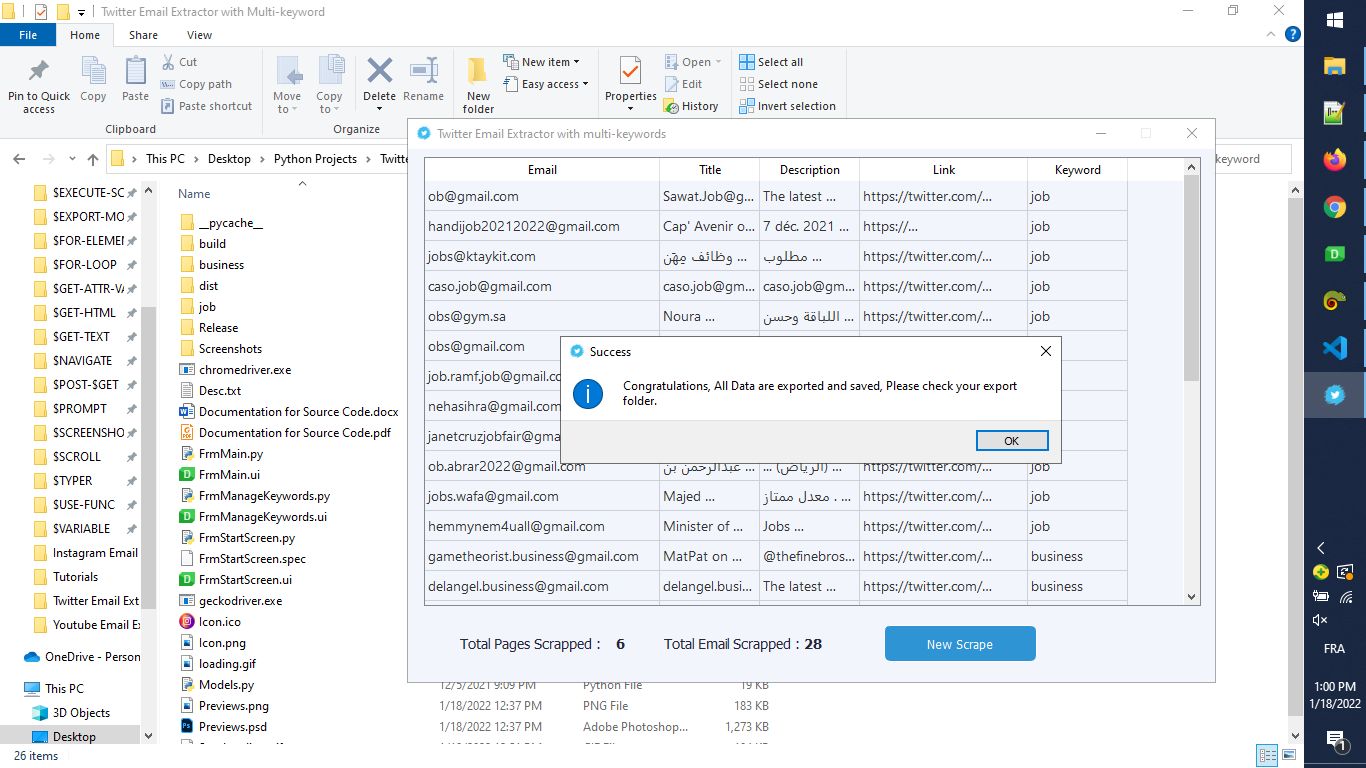Open the File menu tab
The width and height of the screenshot is (1366, 768).
click(x=28, y=35)
